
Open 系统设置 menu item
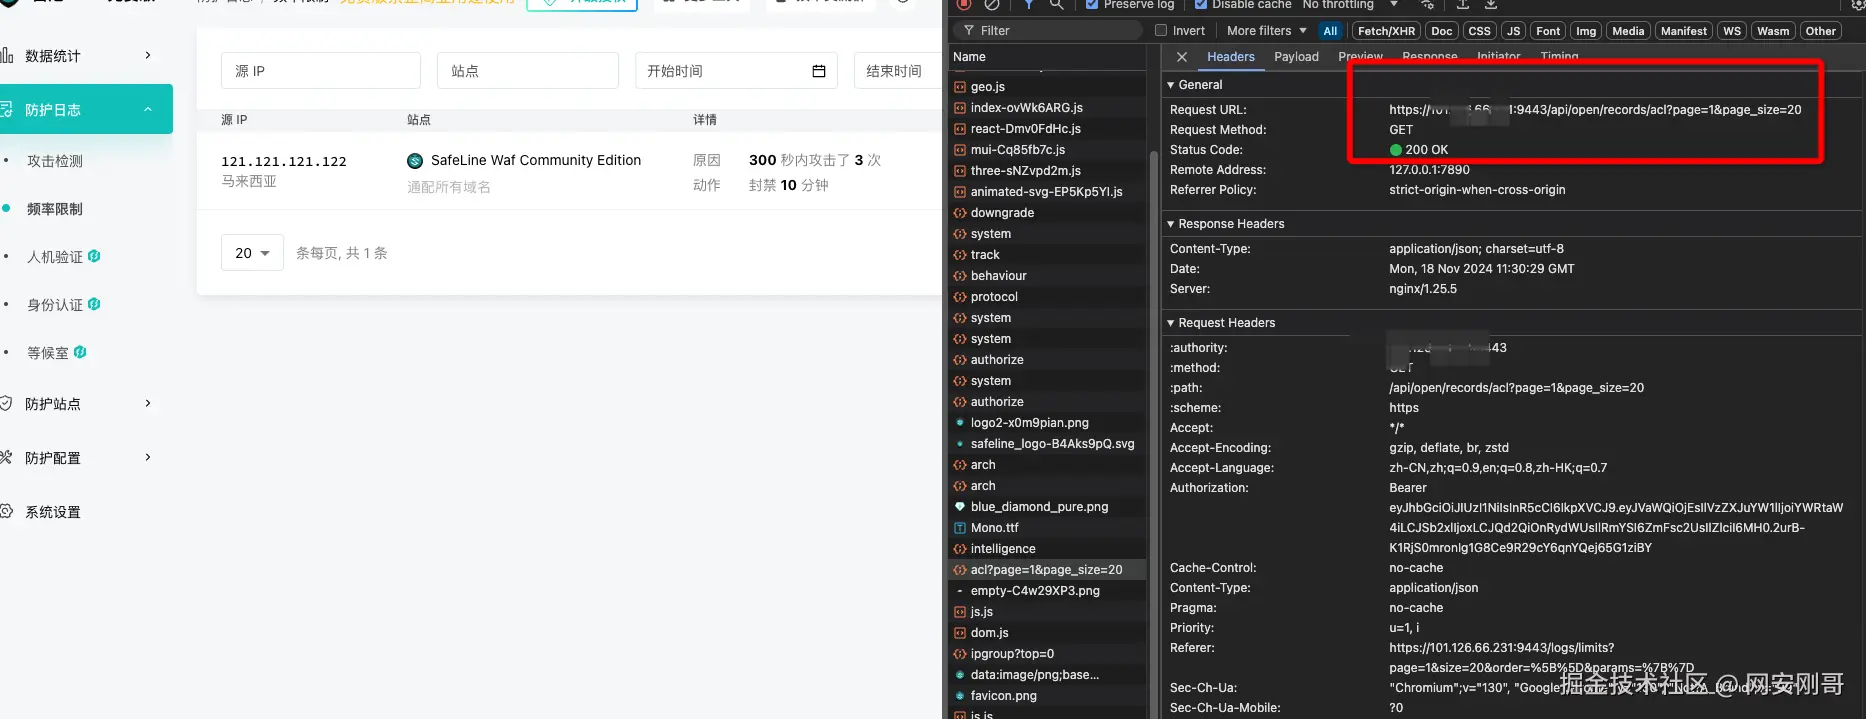(x=53, y=512)
